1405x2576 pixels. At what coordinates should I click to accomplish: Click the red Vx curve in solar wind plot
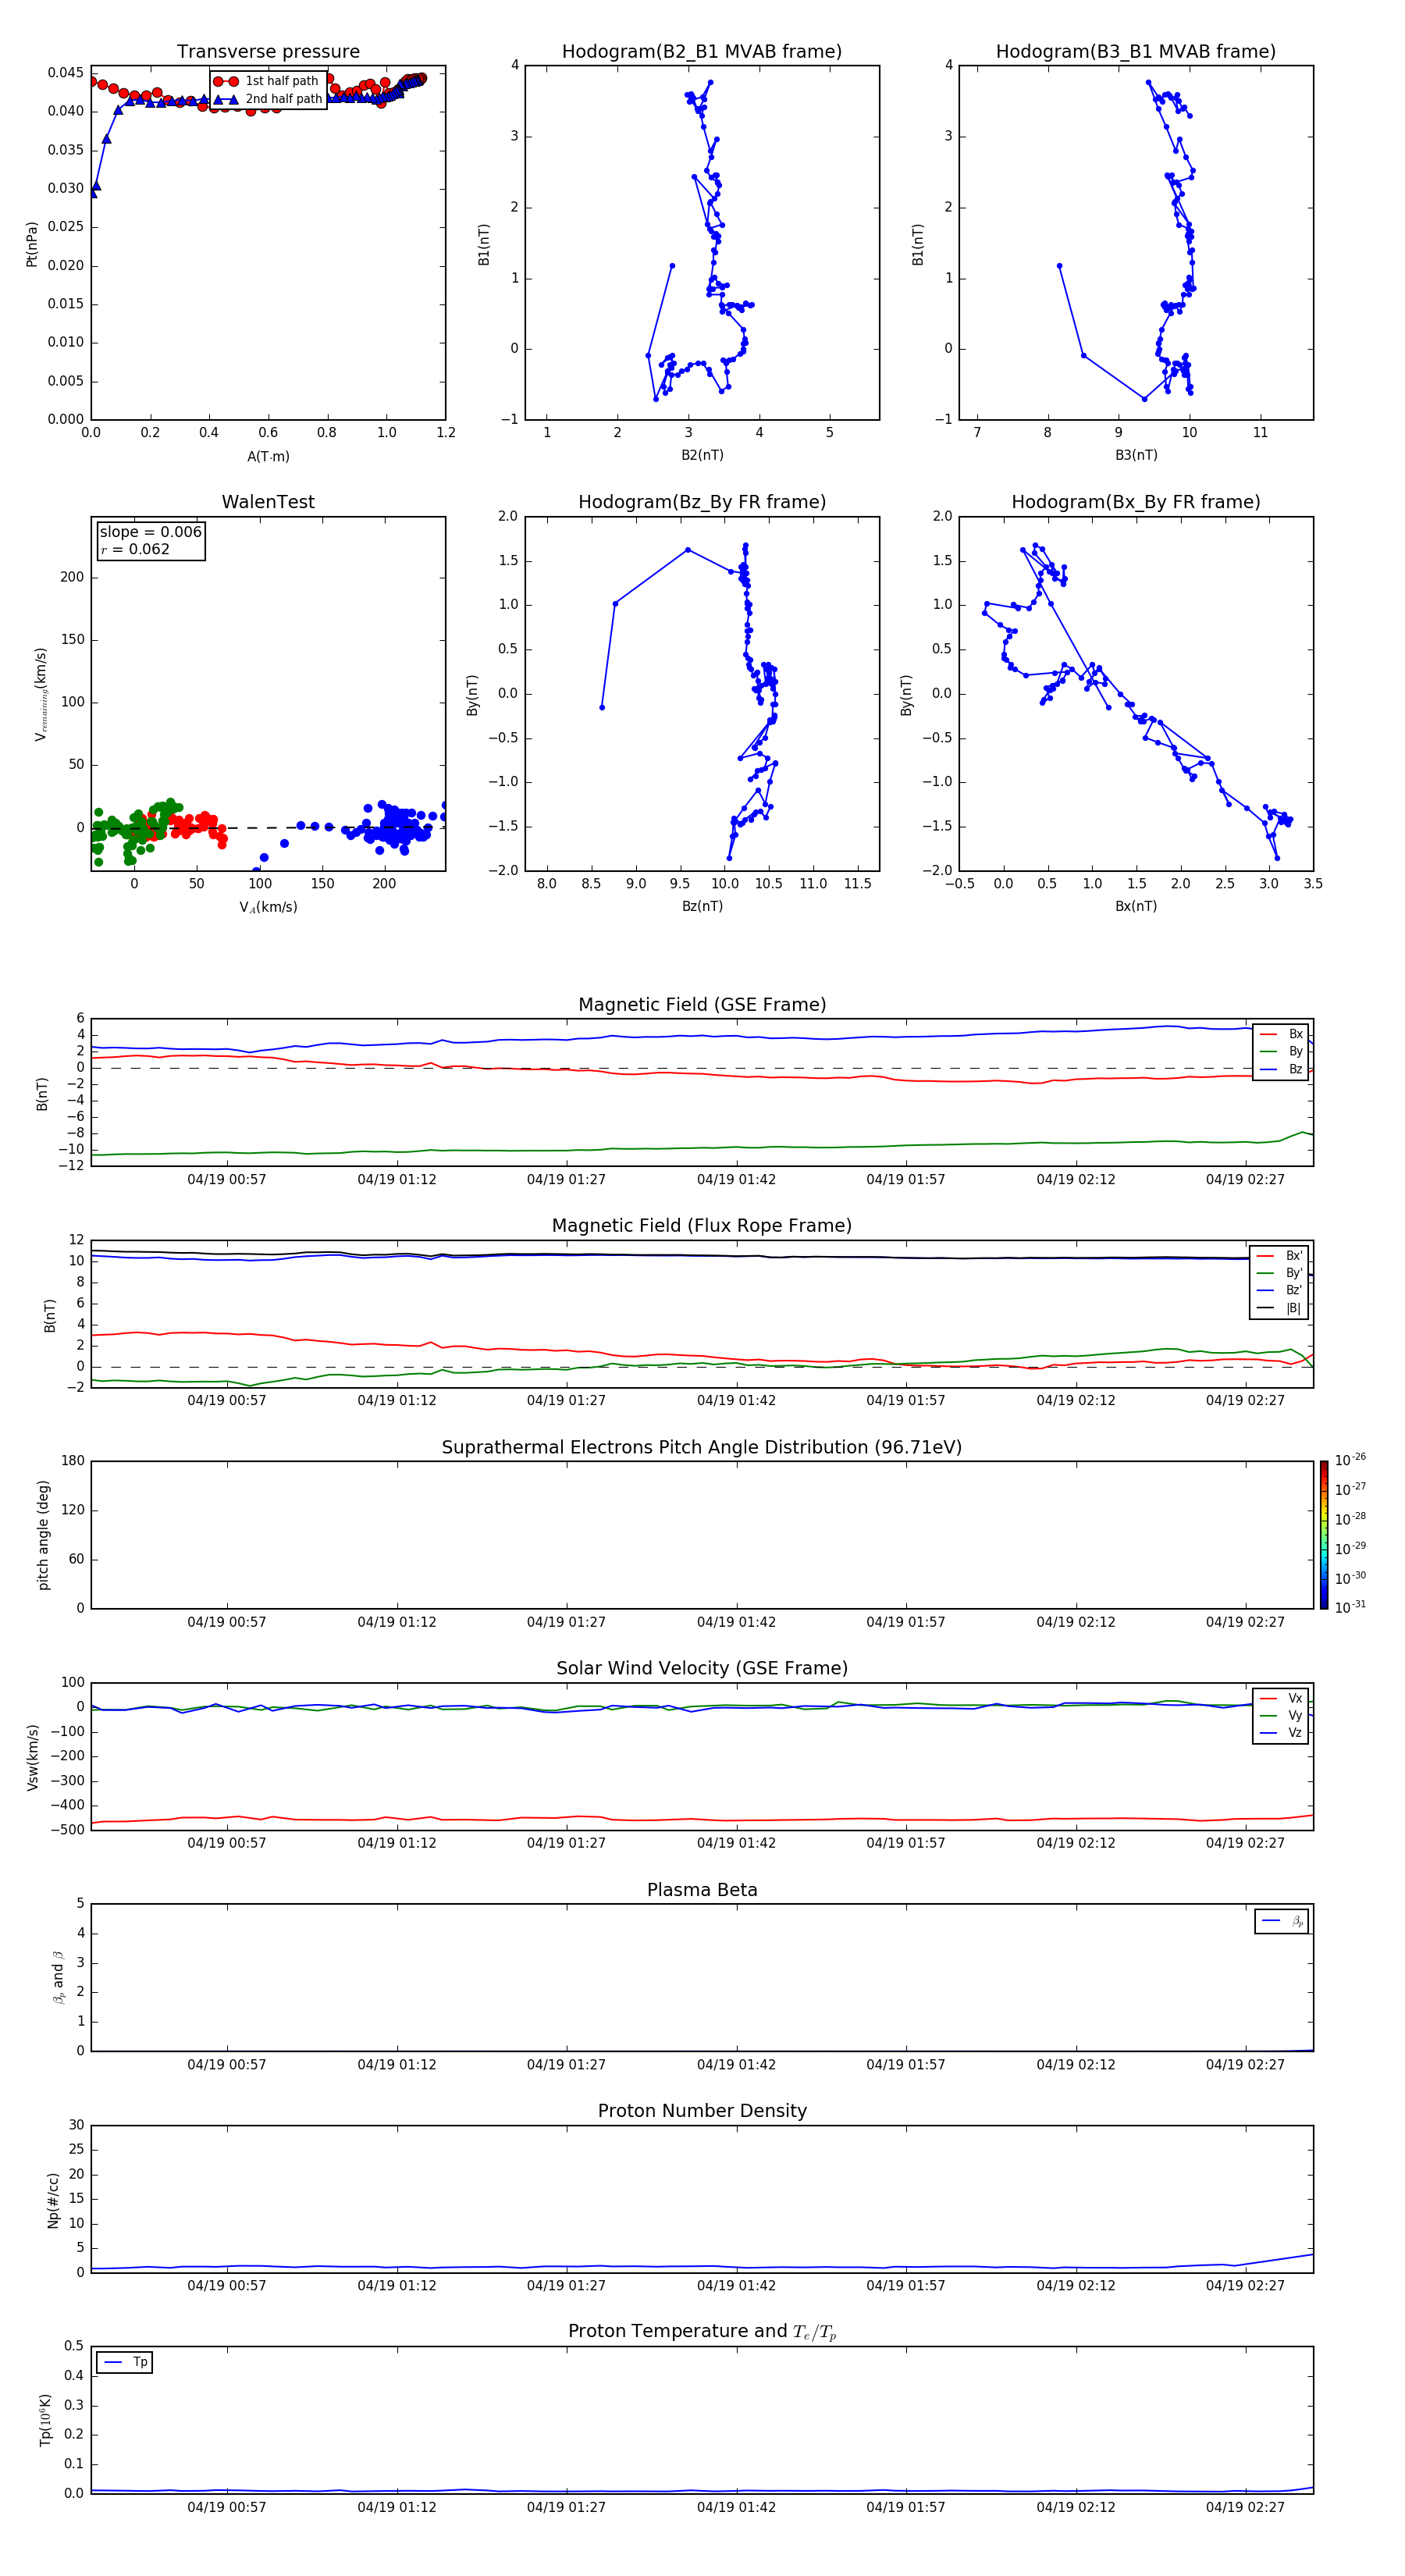[700, 1819]
